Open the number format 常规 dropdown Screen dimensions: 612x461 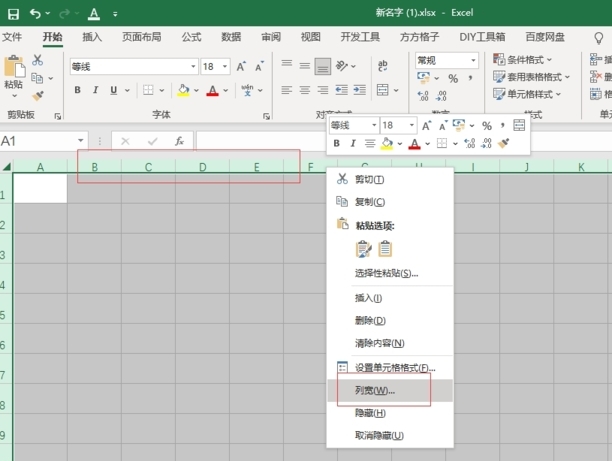click(473, 61)
